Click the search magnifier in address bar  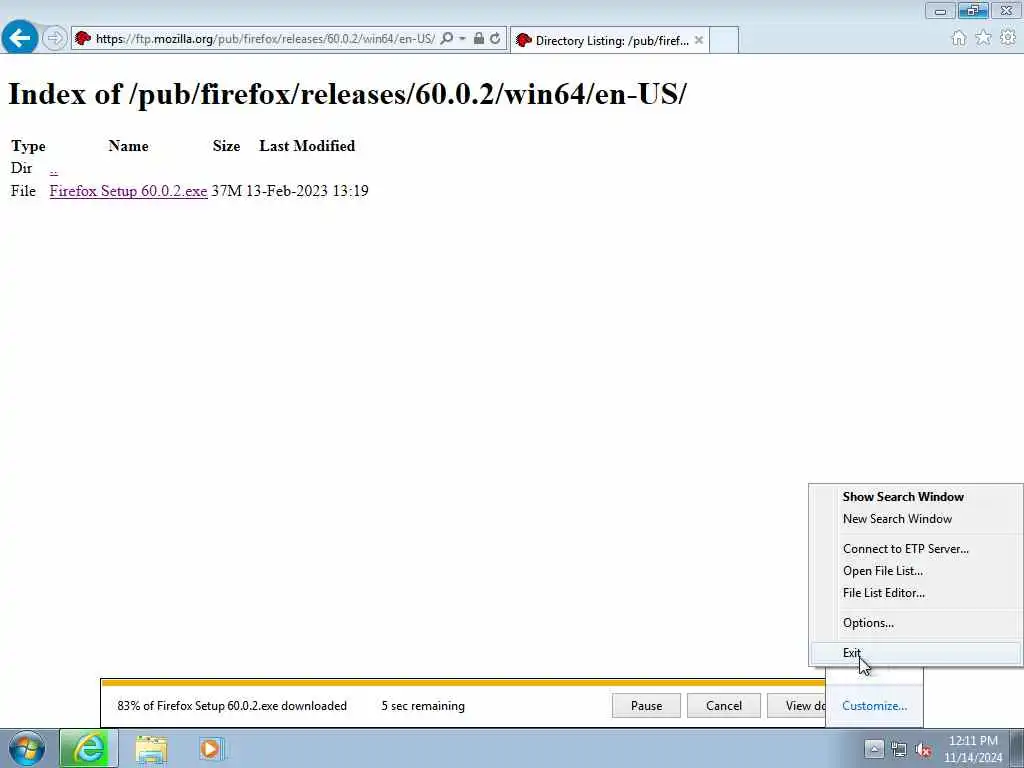point(447,39)
